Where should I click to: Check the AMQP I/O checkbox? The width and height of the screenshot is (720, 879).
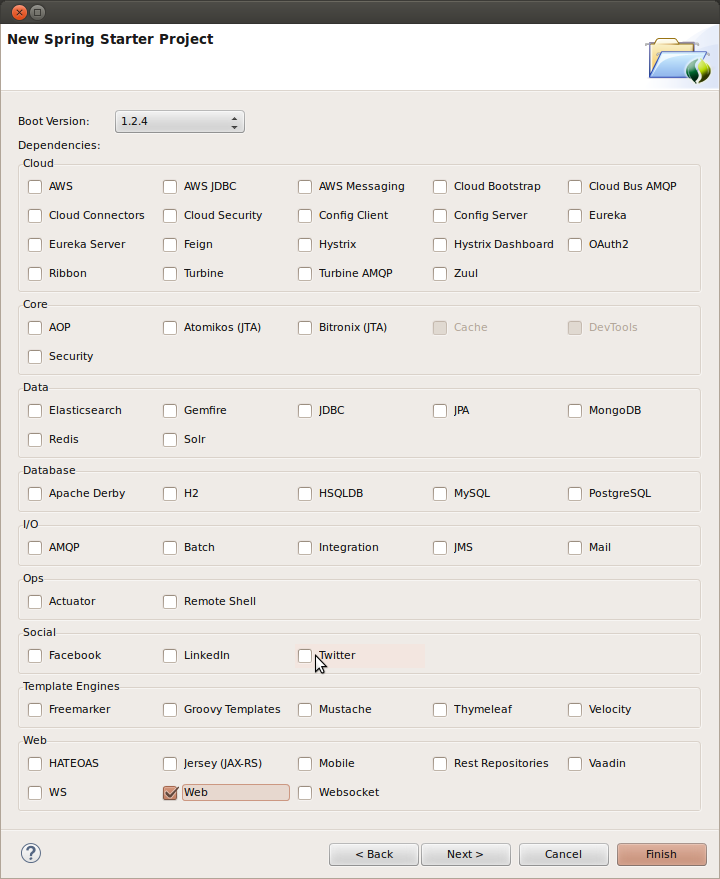pos(35,548)
